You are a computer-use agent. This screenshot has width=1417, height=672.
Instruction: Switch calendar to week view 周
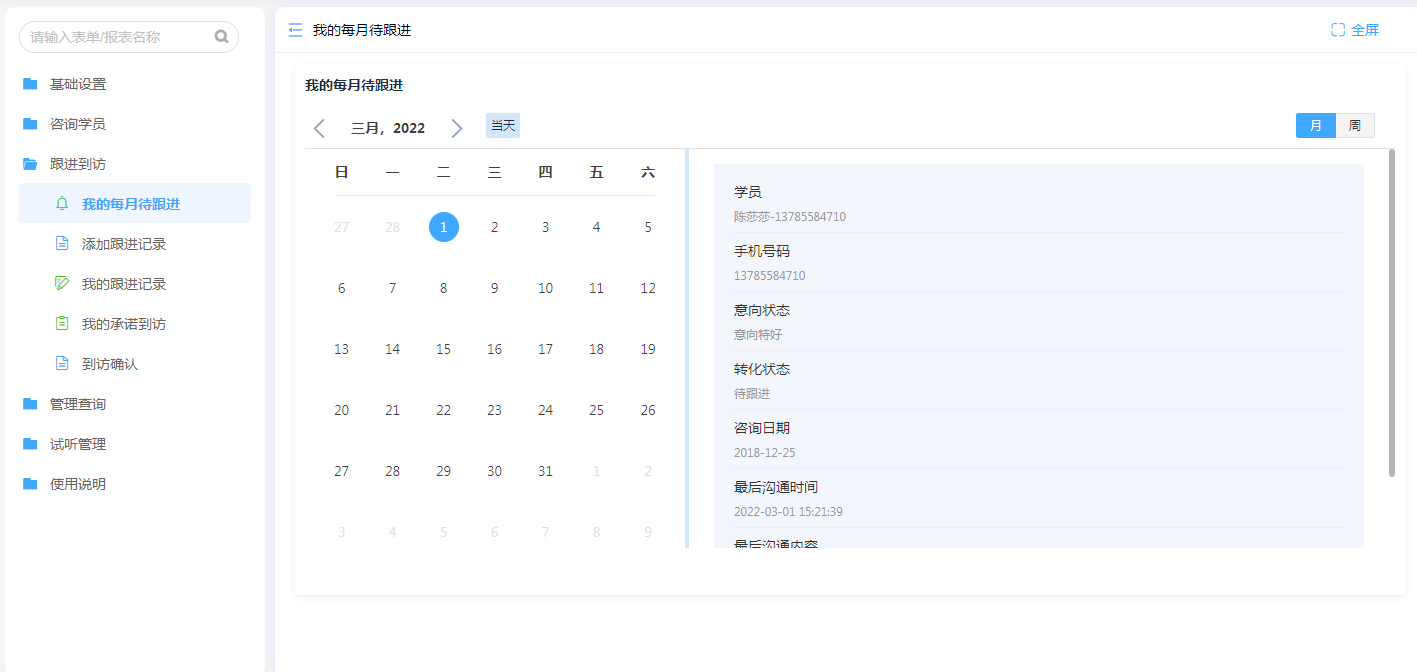1354,126
